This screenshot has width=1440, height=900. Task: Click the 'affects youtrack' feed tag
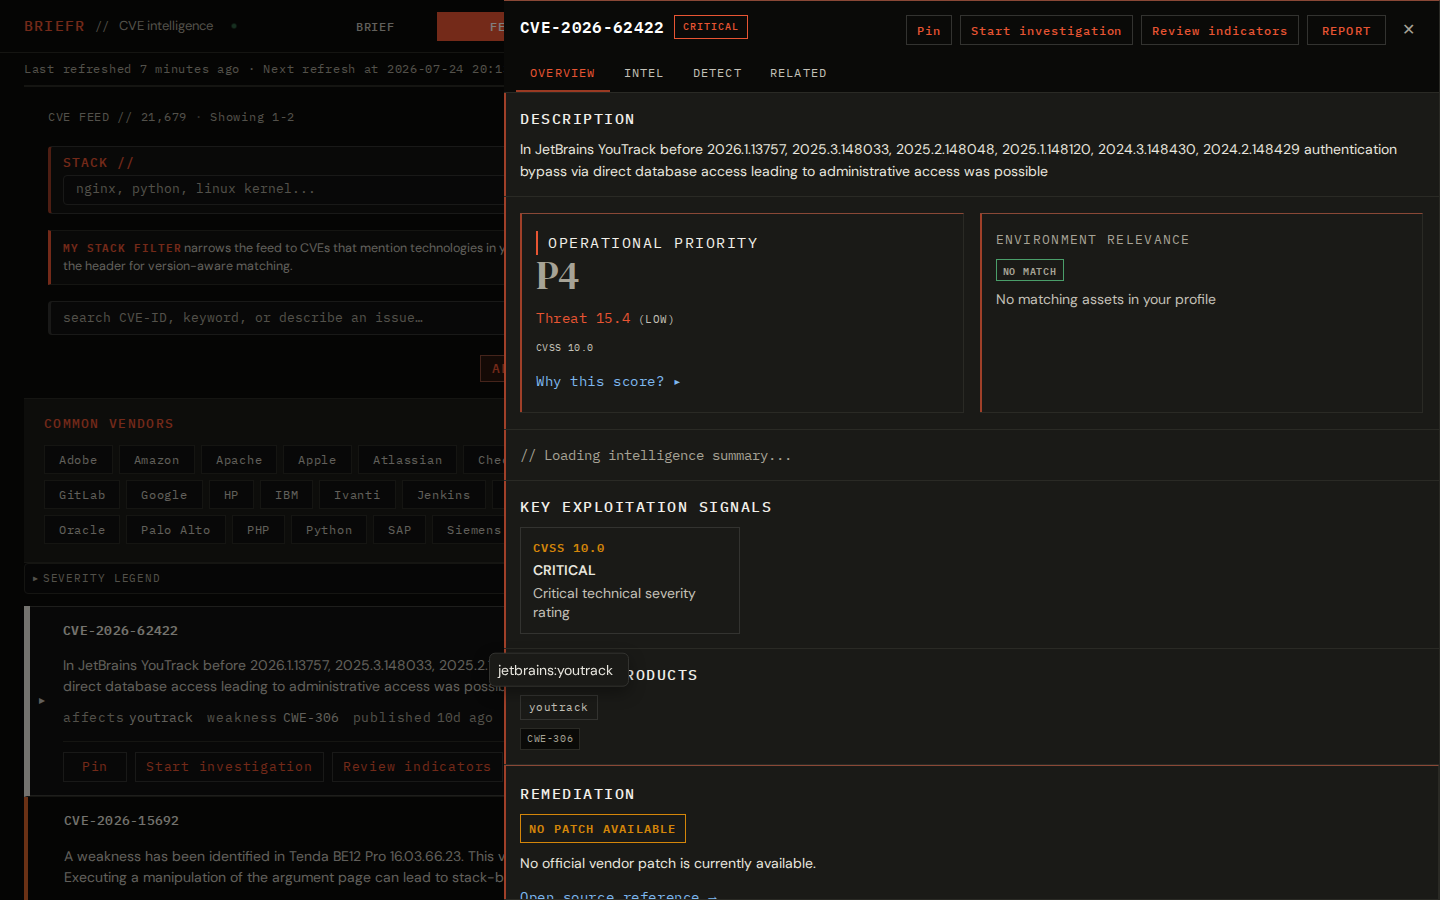click(x=128, y=718)
